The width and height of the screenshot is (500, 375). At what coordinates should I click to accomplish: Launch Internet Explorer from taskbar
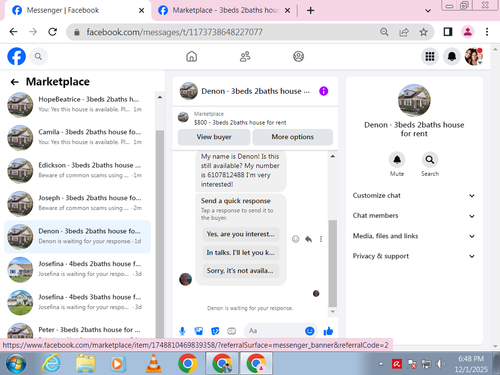51,364
